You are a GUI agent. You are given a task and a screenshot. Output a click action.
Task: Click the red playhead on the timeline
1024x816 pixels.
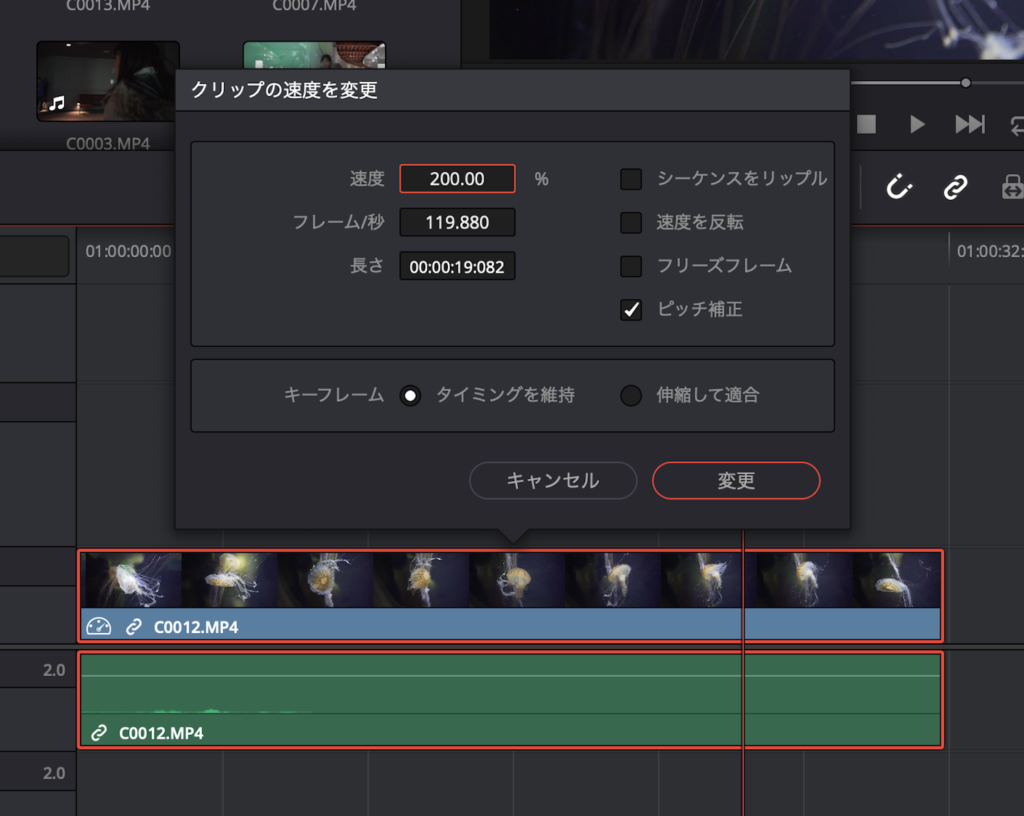(743, 672)
